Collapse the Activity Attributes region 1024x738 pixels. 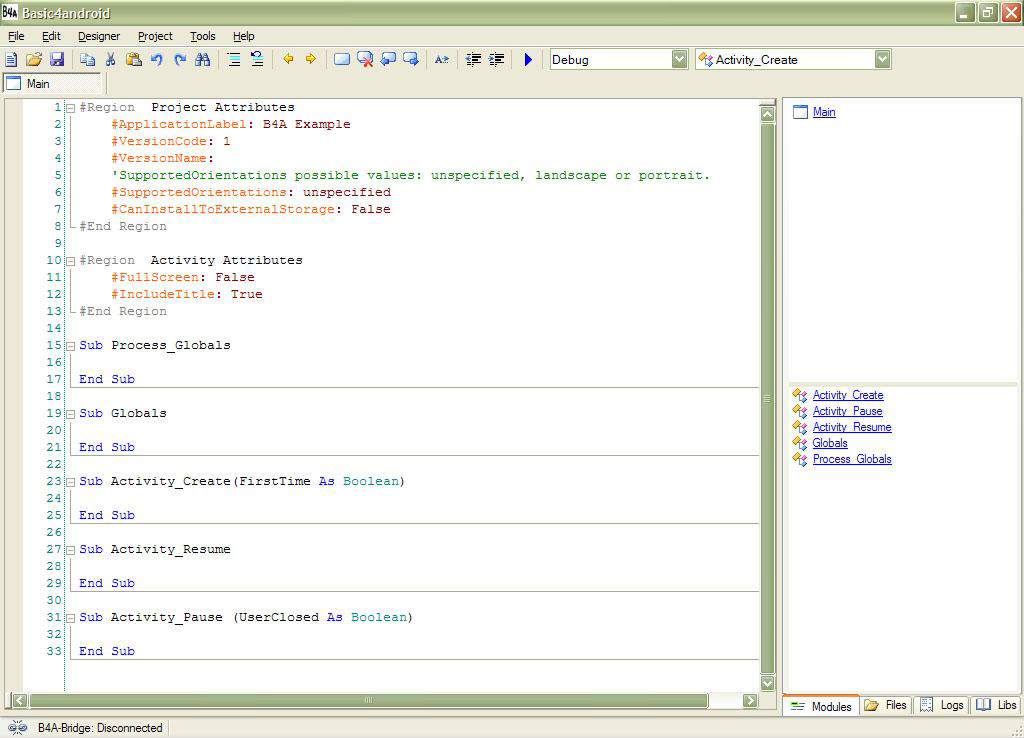pyautogui.click(x=71, y=261)
